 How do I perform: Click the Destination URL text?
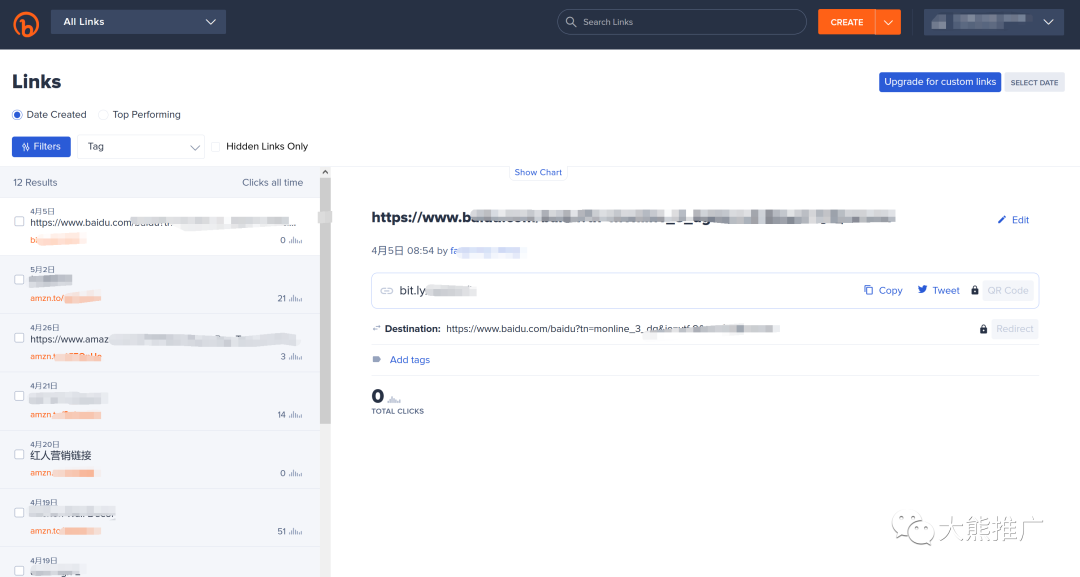612,329
